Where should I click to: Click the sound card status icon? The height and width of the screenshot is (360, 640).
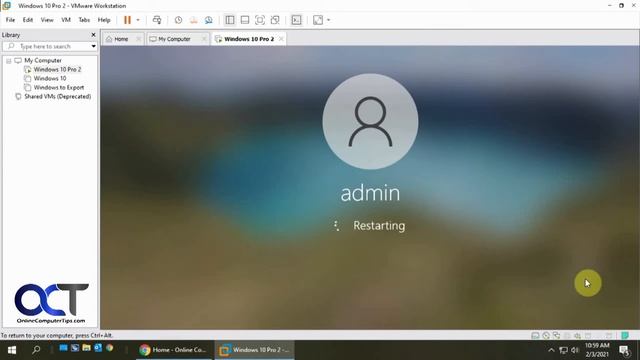pos(578,336)
